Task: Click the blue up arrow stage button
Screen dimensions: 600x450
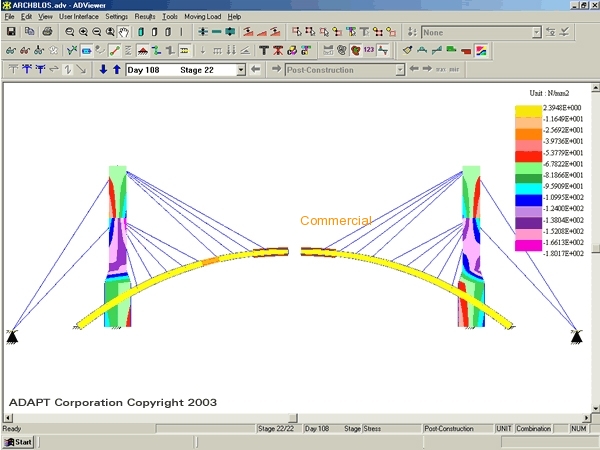Action: click(117, 69)
